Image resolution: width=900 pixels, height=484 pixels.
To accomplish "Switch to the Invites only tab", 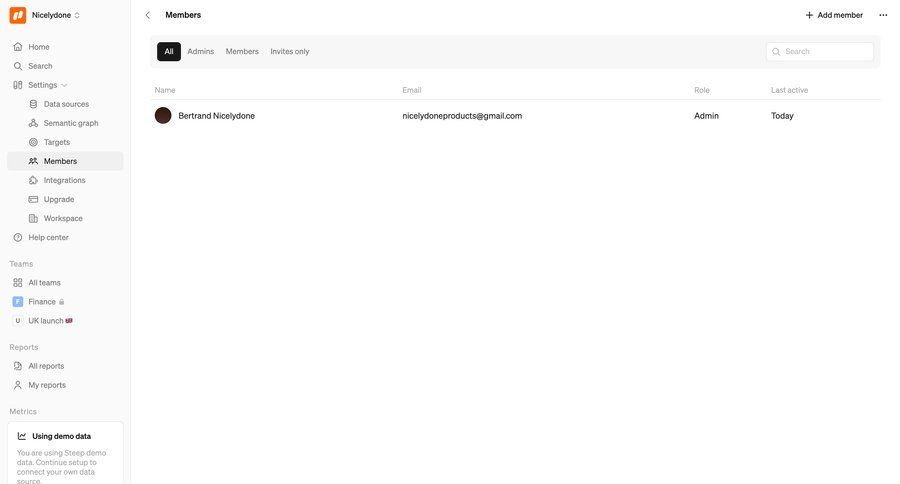I will 290,52.
